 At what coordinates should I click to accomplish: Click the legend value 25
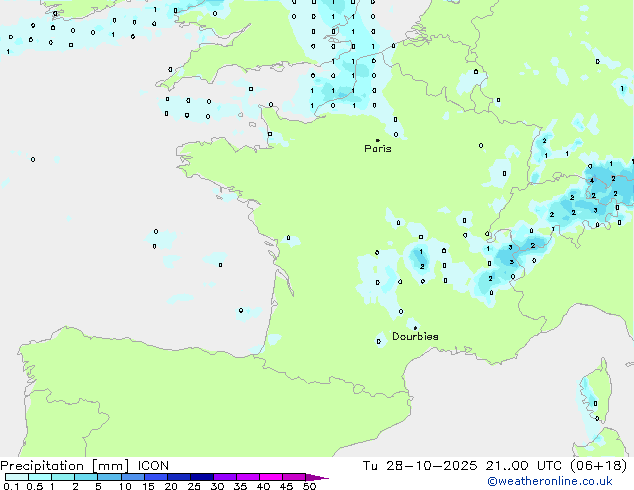(x=194, y=486)
